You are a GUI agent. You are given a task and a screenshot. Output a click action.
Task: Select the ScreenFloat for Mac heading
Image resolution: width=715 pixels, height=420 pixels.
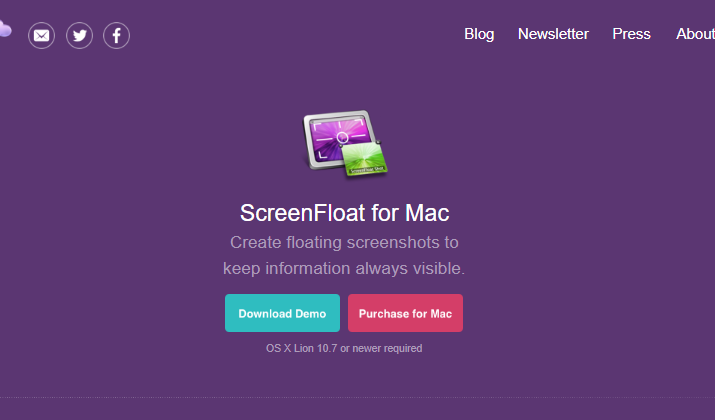pos(345,213)
